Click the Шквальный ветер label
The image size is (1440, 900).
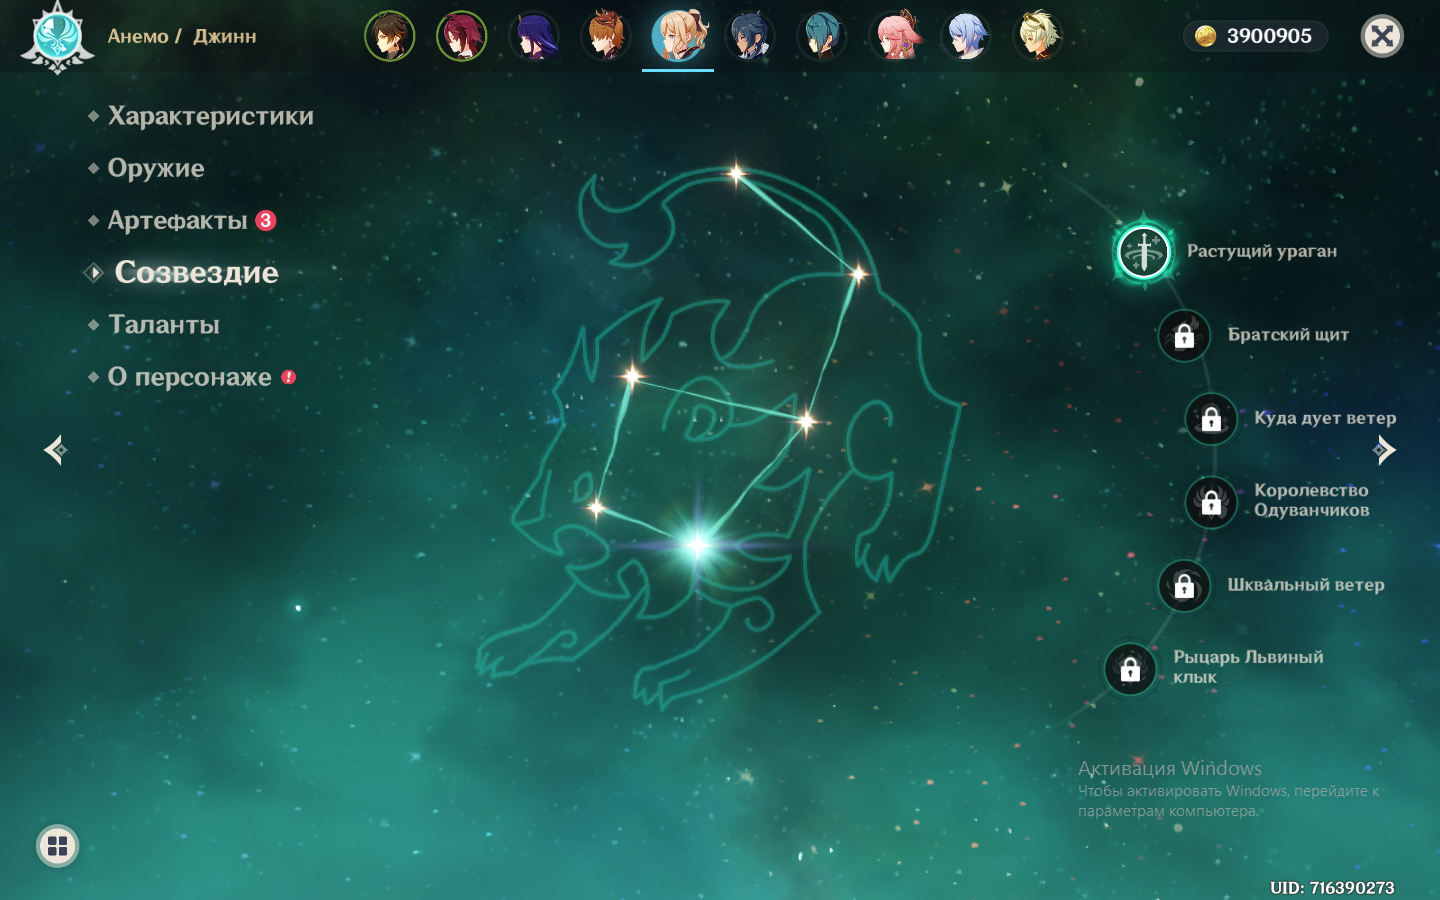tap(1306, 585)
